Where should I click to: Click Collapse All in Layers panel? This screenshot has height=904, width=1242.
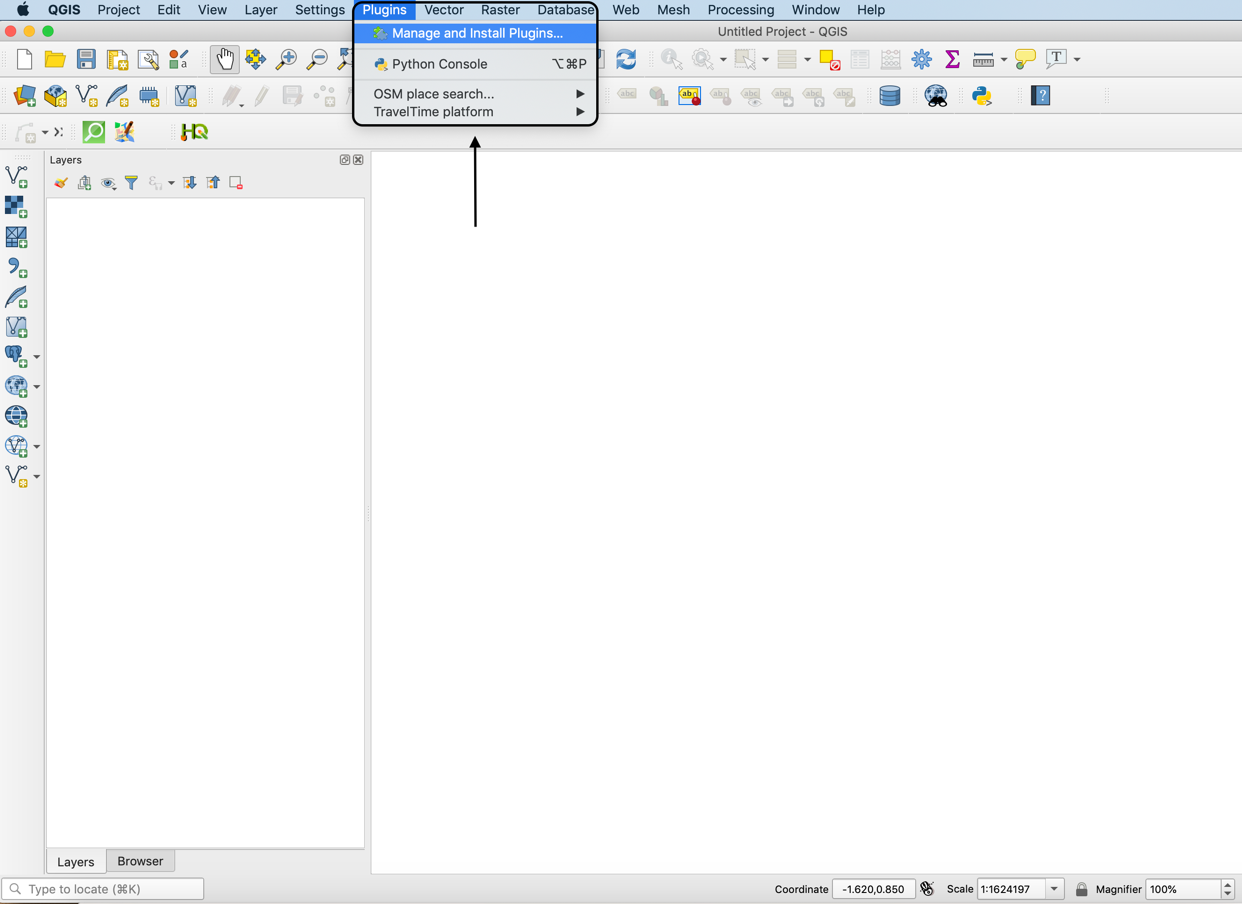tap(213, 183)
